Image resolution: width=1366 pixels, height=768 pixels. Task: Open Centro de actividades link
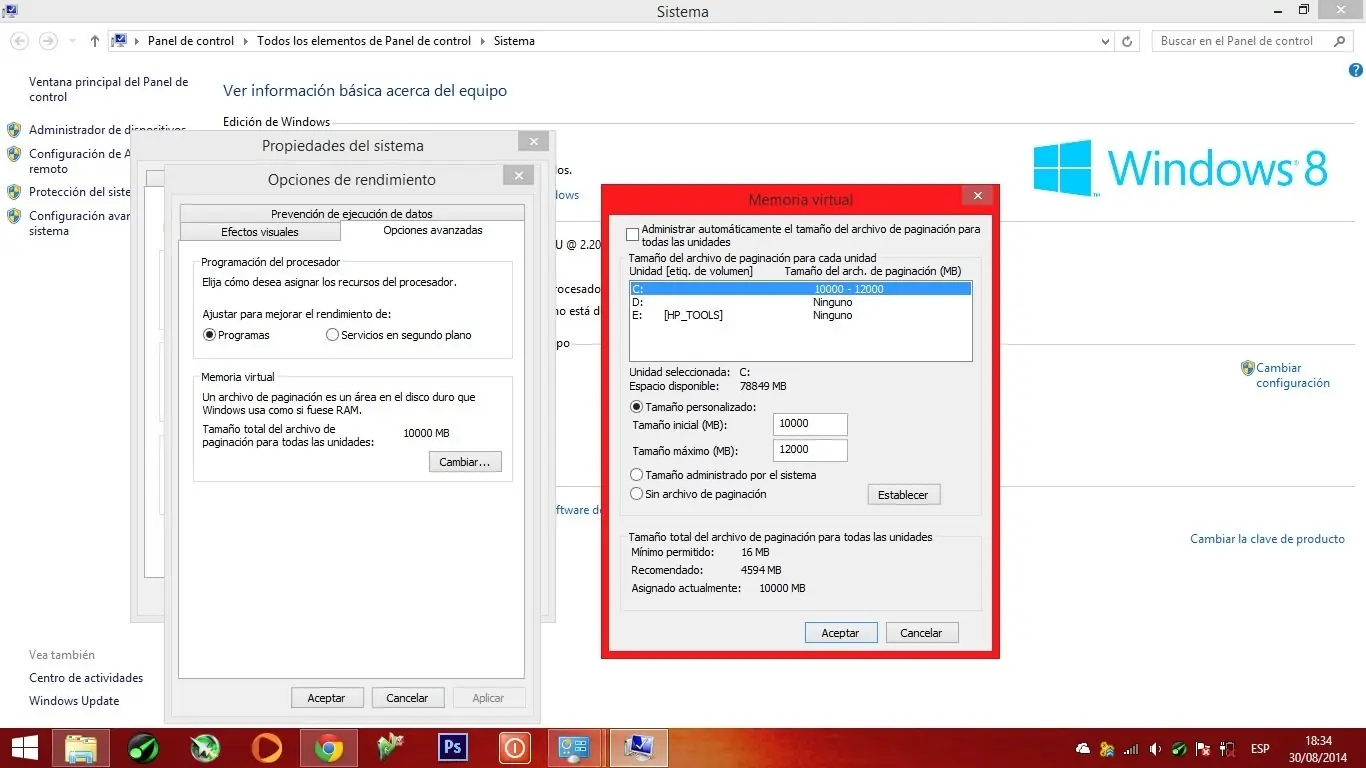pos(86,678)
